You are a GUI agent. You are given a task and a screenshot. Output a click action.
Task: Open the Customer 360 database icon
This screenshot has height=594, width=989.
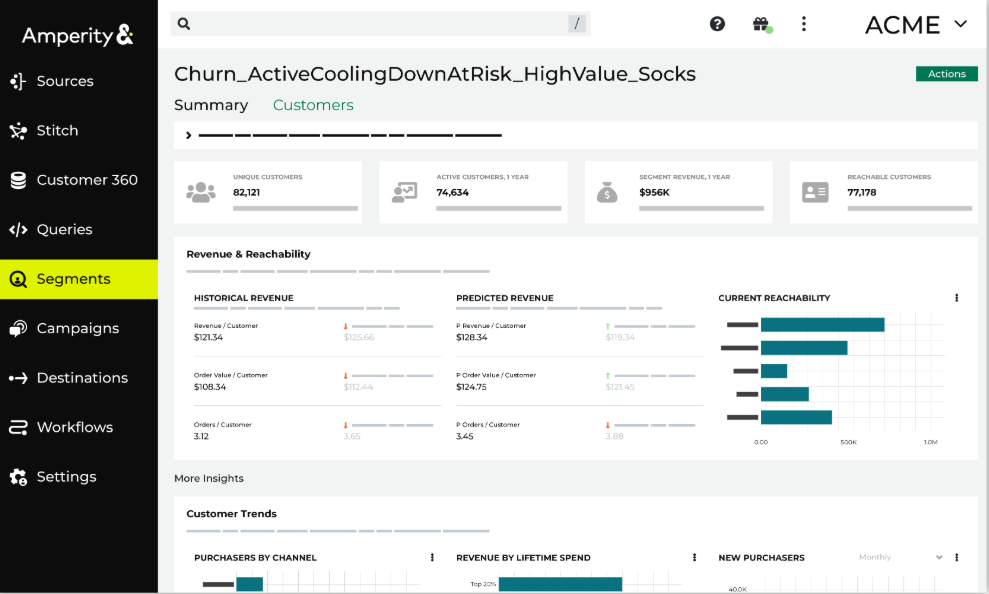coord(18,180)
